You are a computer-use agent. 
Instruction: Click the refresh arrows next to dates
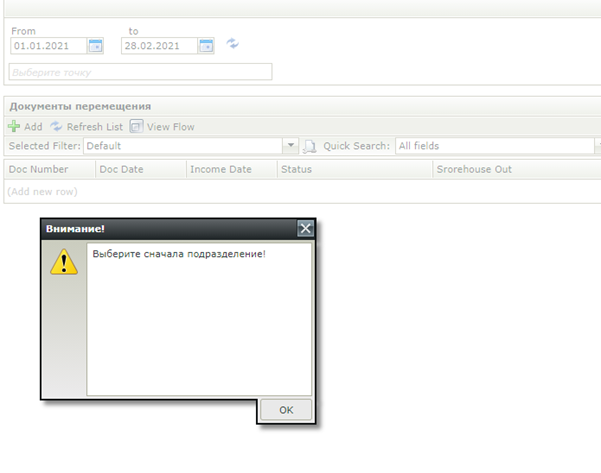(x=232, y=43)
